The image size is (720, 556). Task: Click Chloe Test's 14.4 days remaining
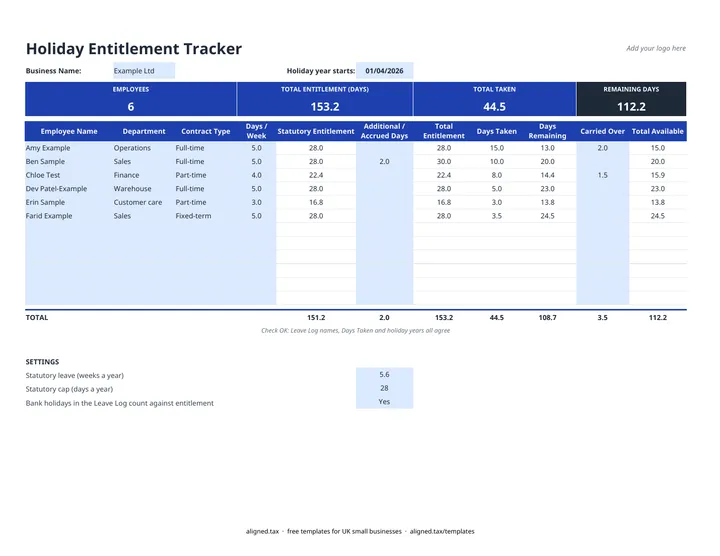point(547,175)
